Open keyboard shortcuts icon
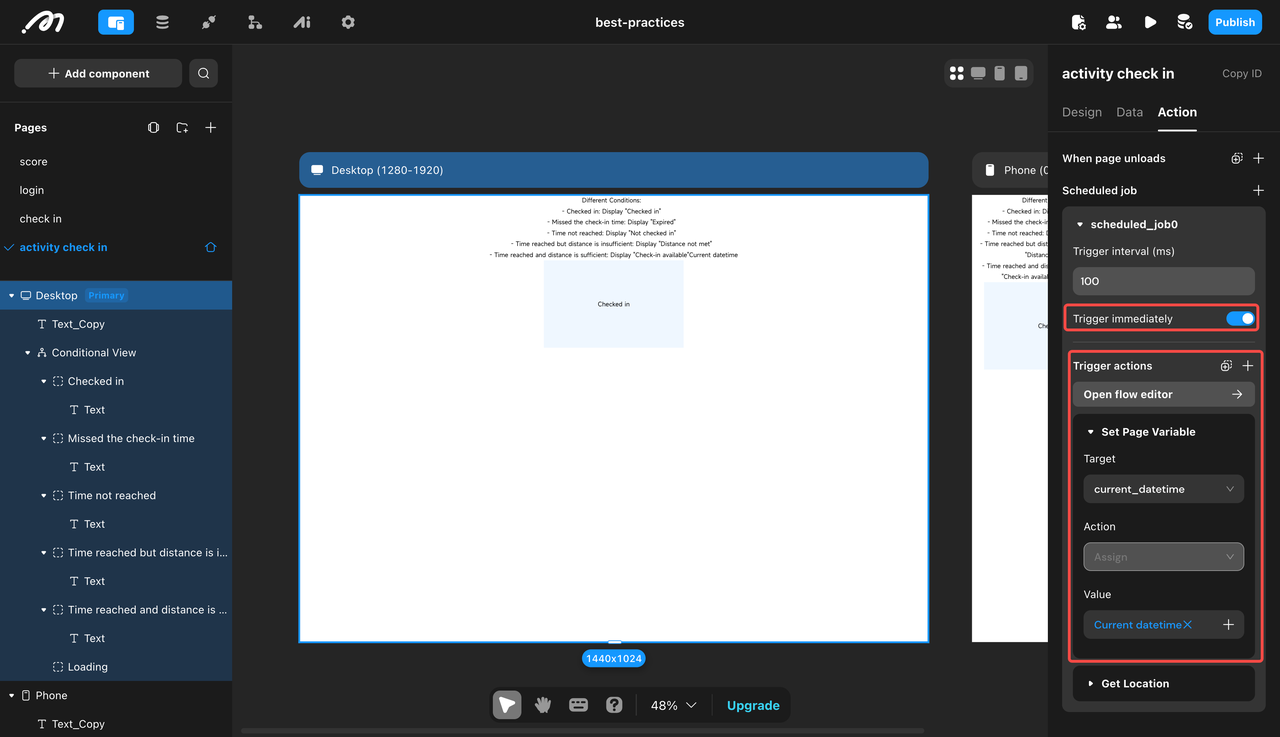The width and height of the screenshot is (1280, 737). 578,705
